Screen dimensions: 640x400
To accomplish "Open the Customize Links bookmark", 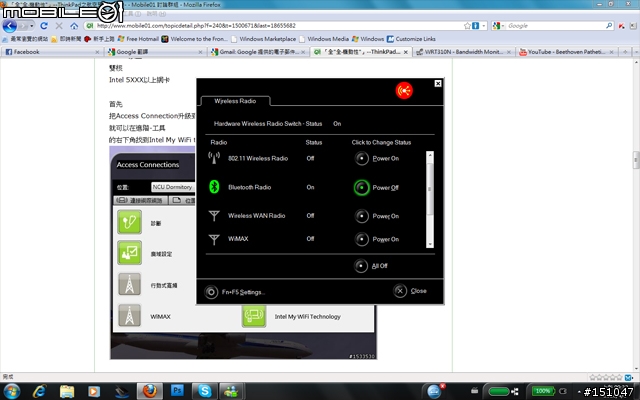I will [411, 39].
